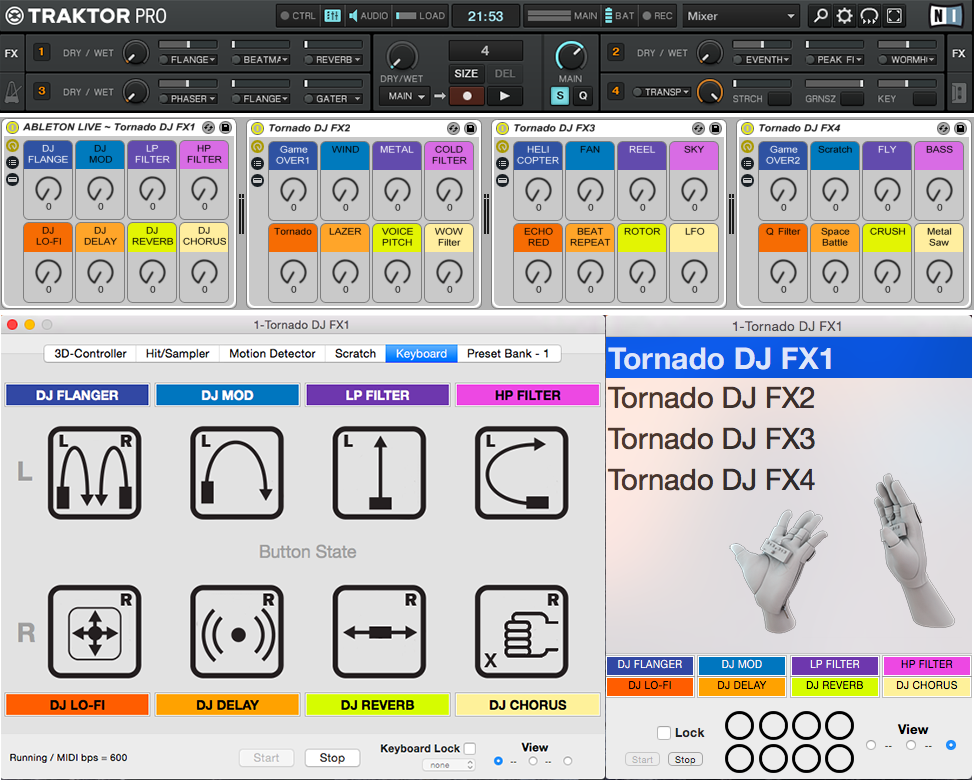
Task: Click the four-way arrows icon above DJ LO-FI
Action: 94,632
